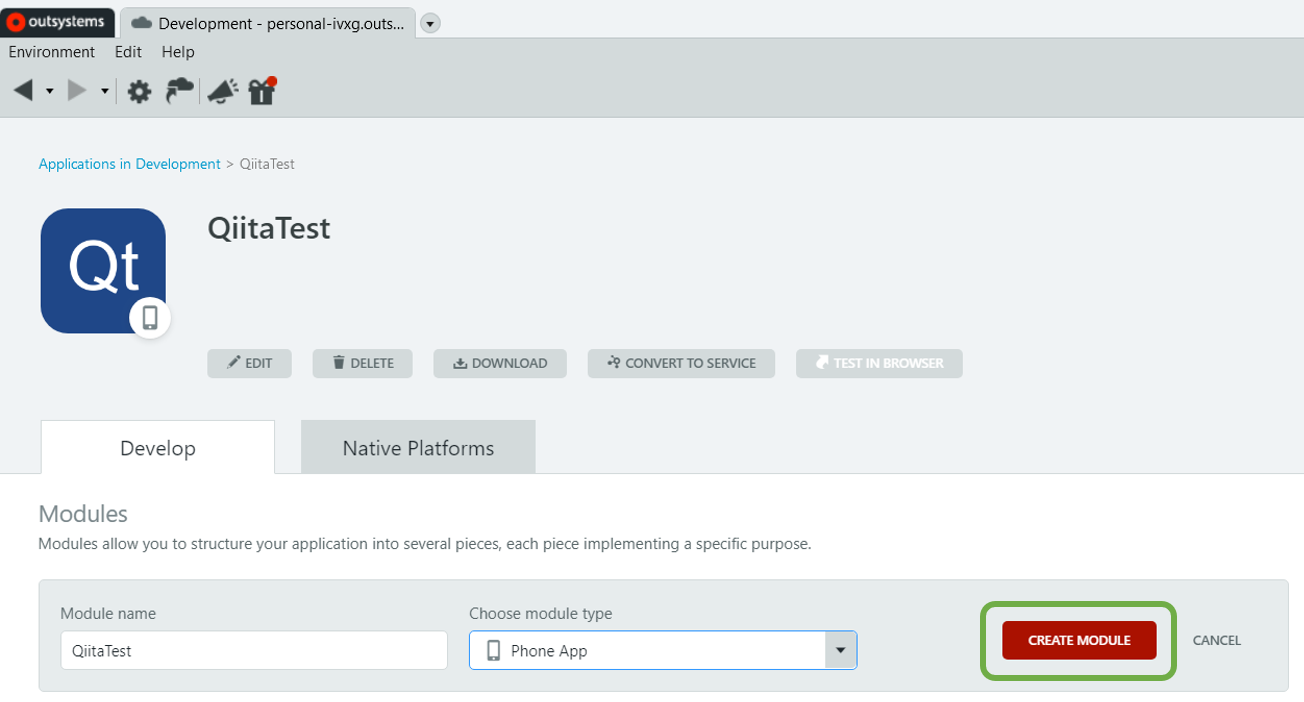Image resolution: width=1304 pixels, height=702 pixels.
Task: Open the settings gear in toolbar
Action: click(x=139, y=92)
